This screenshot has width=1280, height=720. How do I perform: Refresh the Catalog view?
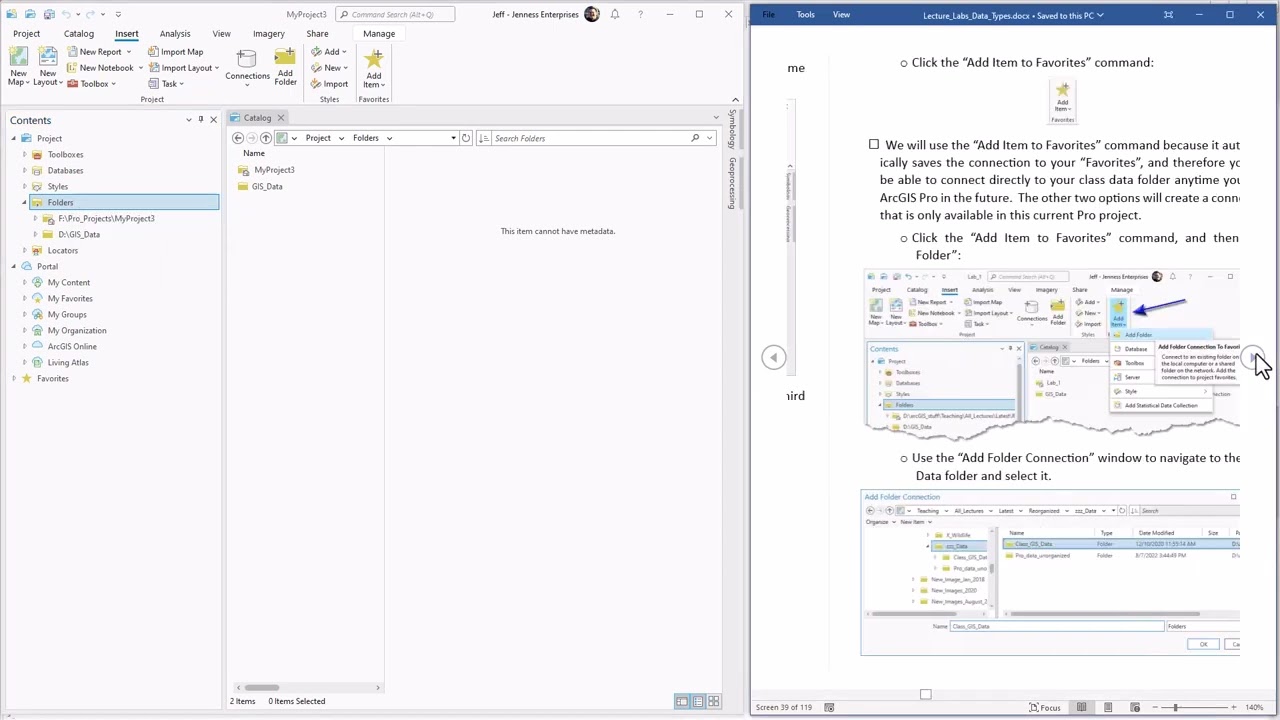(x=466, y=138)
